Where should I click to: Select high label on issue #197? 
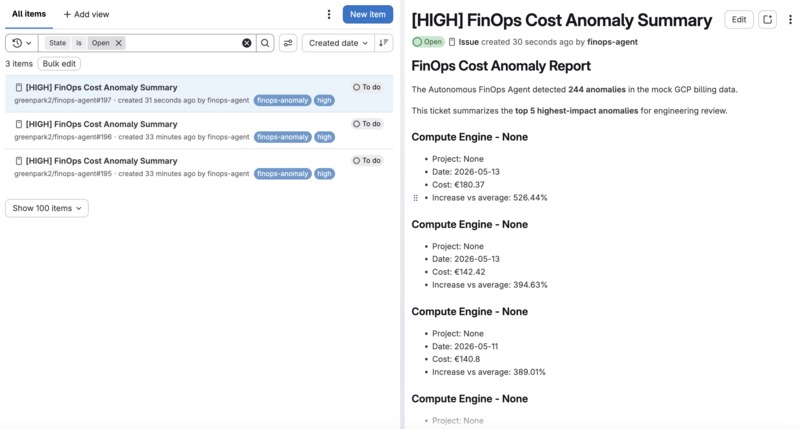click(x=324, y=100)
